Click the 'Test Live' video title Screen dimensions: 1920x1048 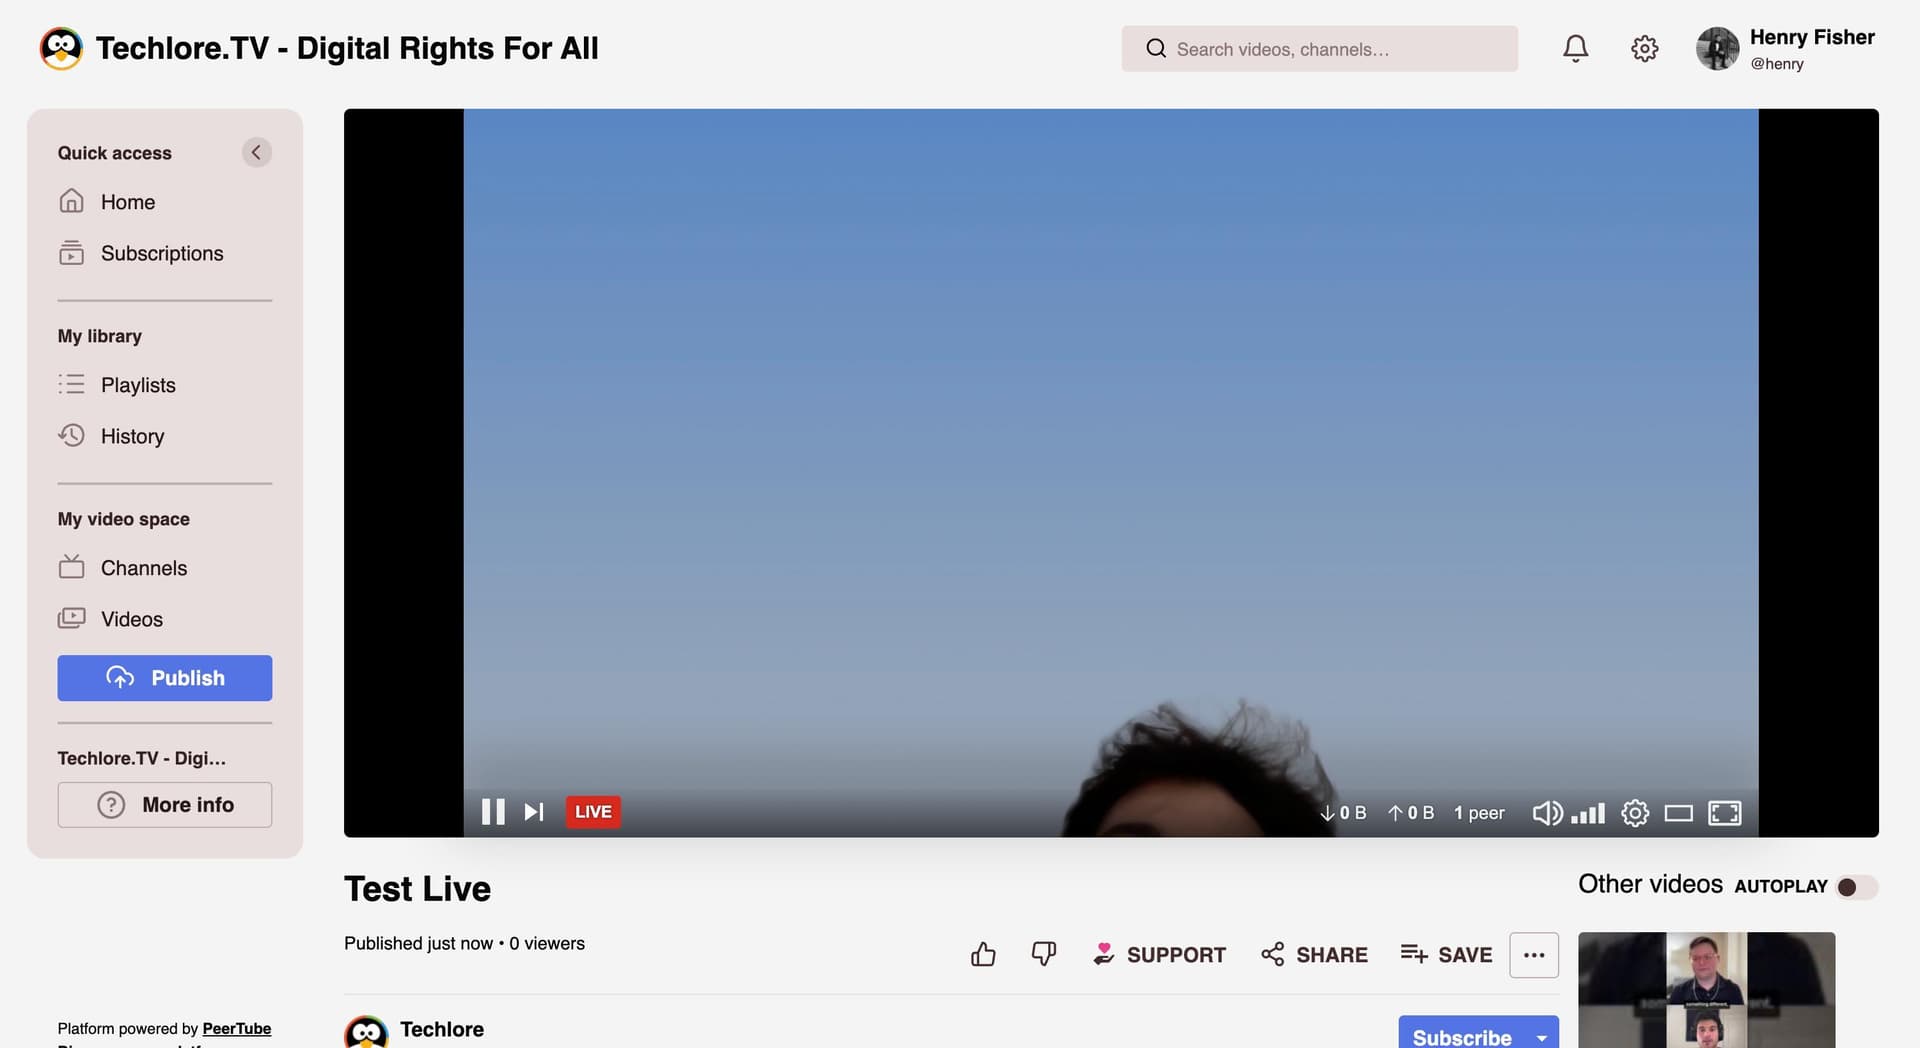[x=418, y=889]
